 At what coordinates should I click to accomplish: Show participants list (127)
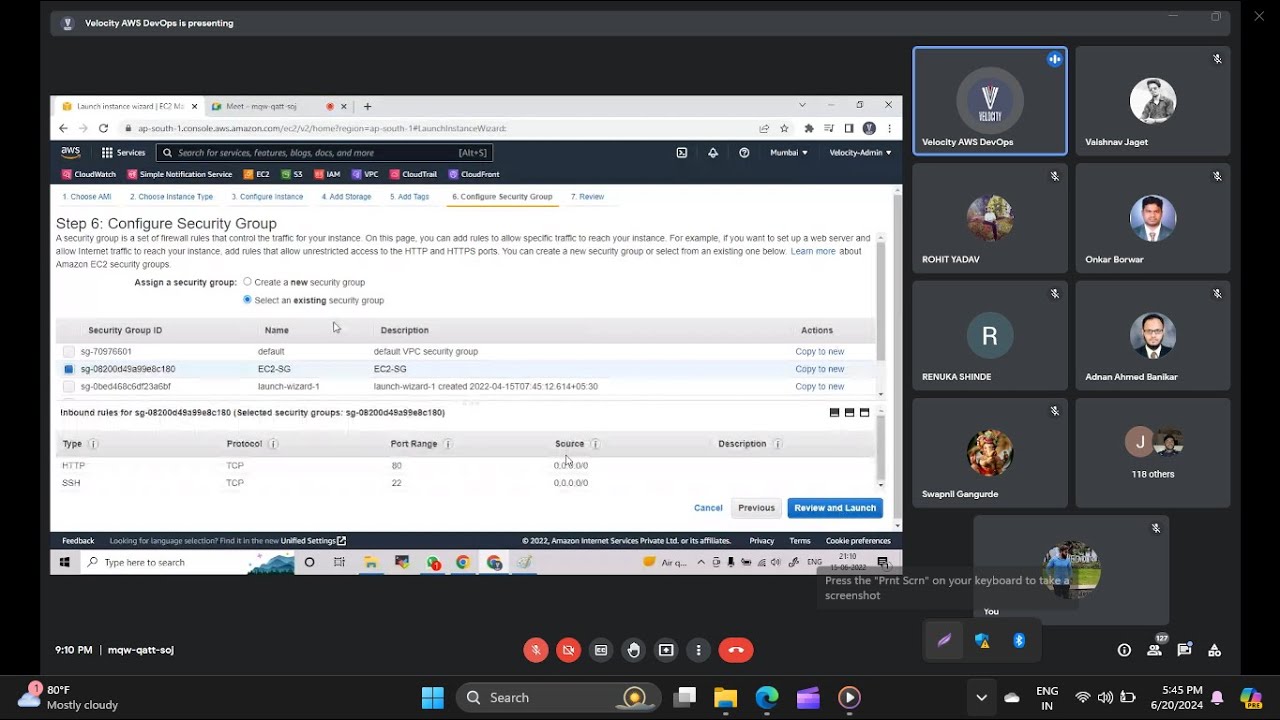[x=1155, y=650]
